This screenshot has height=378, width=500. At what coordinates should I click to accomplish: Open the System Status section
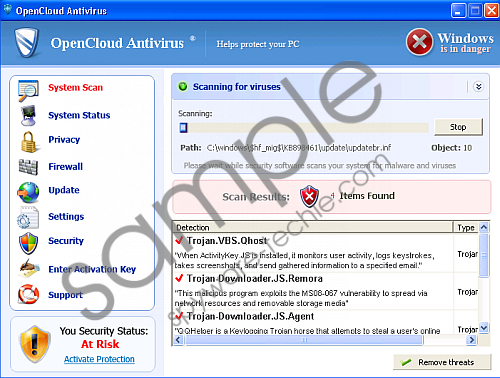[x=79, y=115]
